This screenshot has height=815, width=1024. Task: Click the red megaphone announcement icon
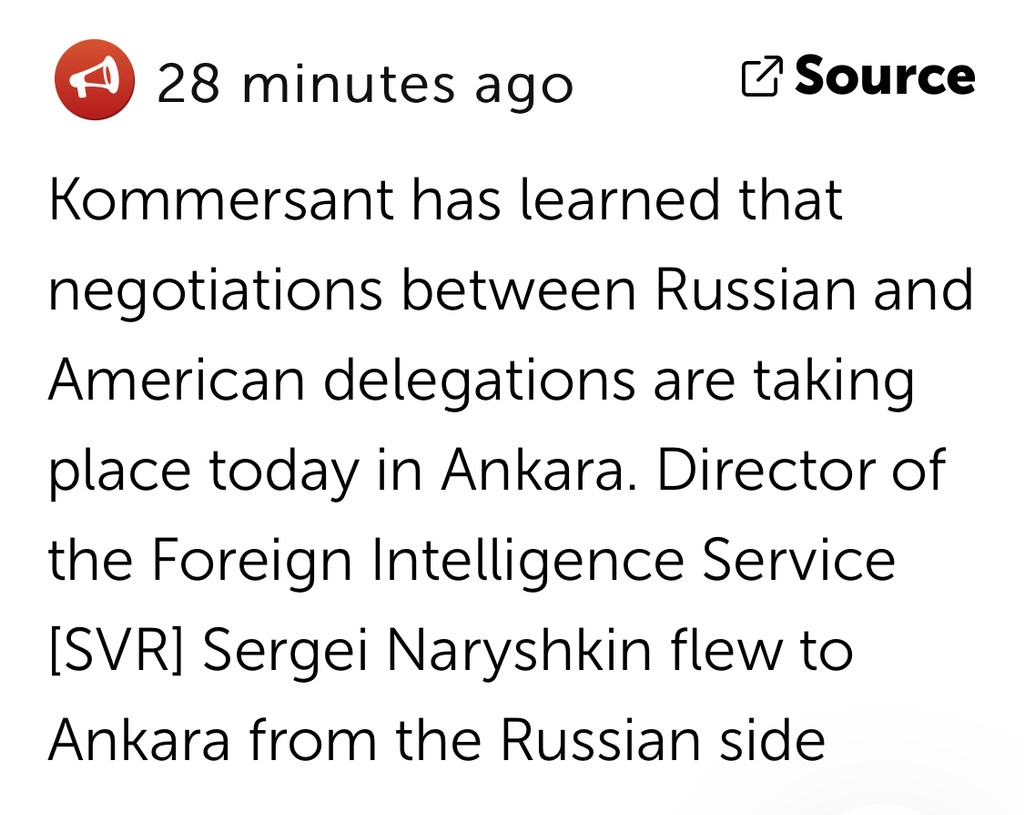(x=94, y=80)
